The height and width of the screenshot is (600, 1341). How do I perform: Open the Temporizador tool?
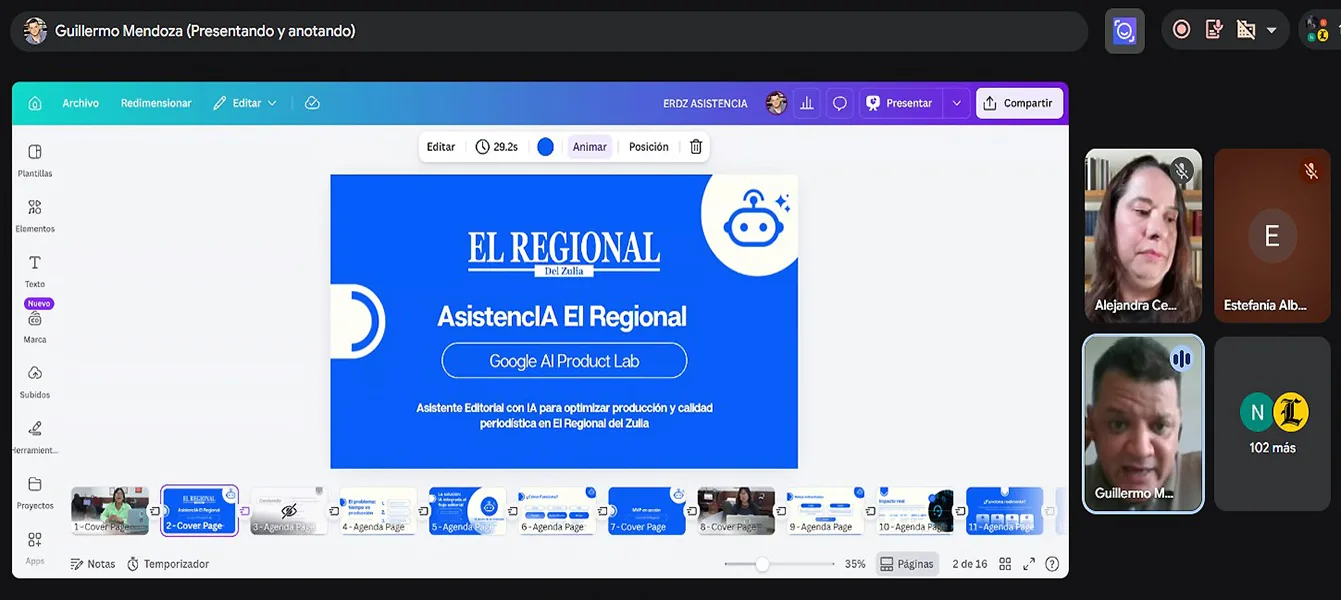click(x=168, y=564)
